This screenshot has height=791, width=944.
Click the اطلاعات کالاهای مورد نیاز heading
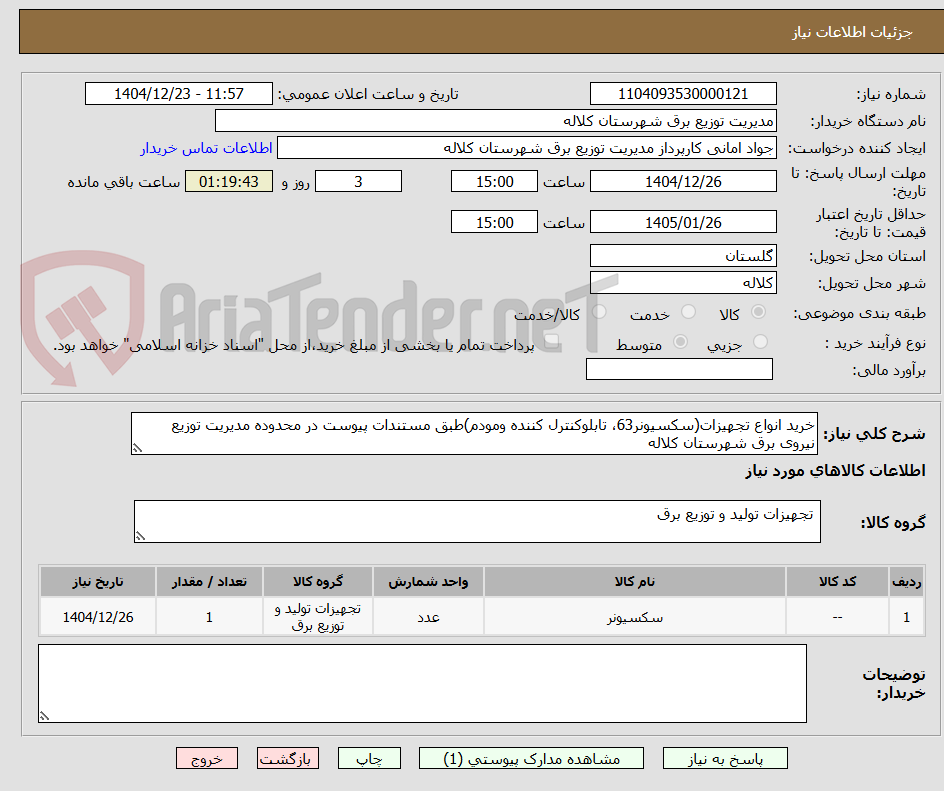coord(835,471)
